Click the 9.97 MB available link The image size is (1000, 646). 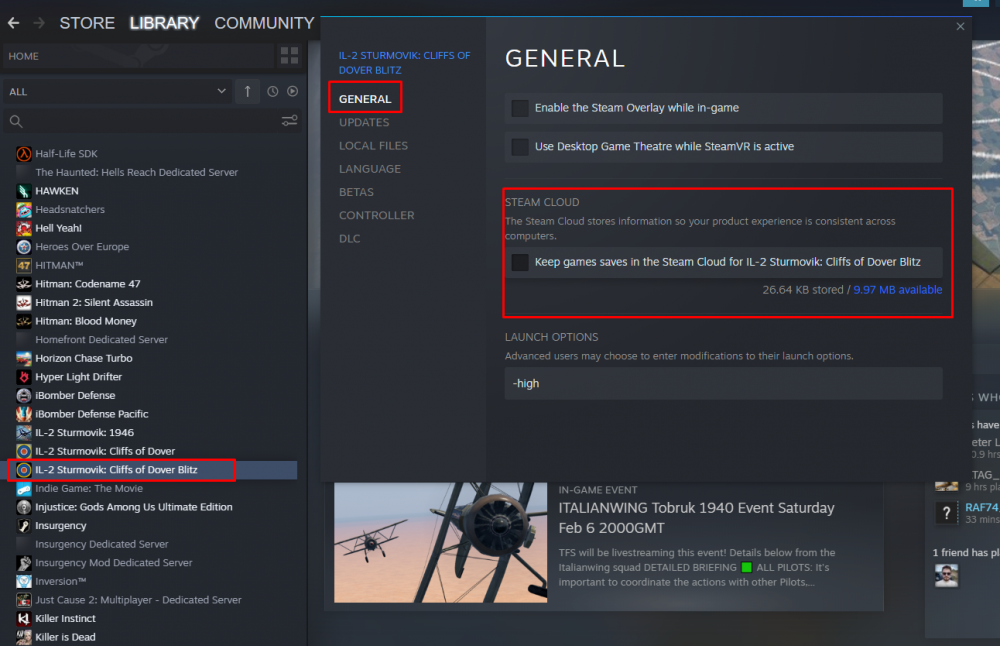[897, 290]
